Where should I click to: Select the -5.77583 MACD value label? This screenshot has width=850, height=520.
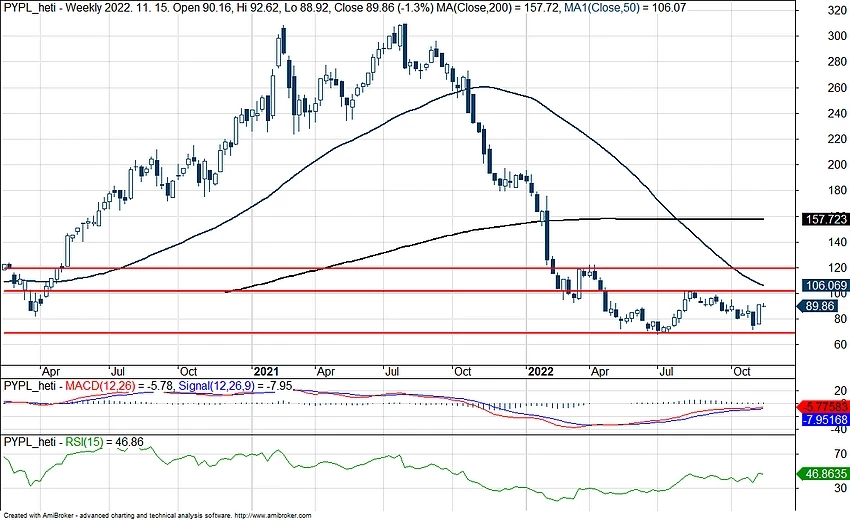coord(824,406)
